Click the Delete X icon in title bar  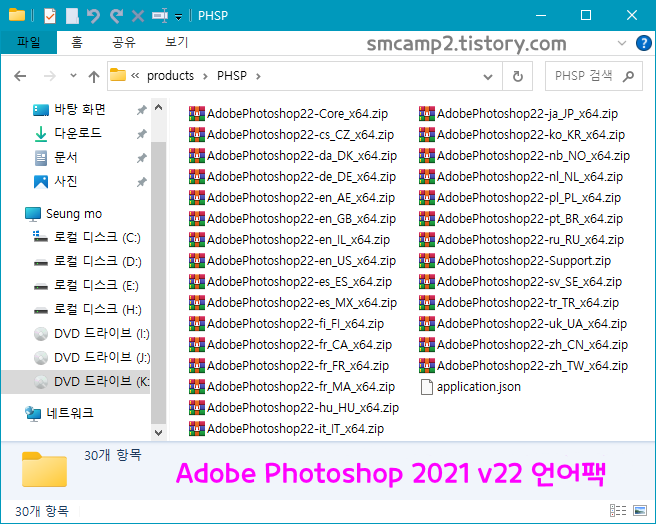point(138,16)
